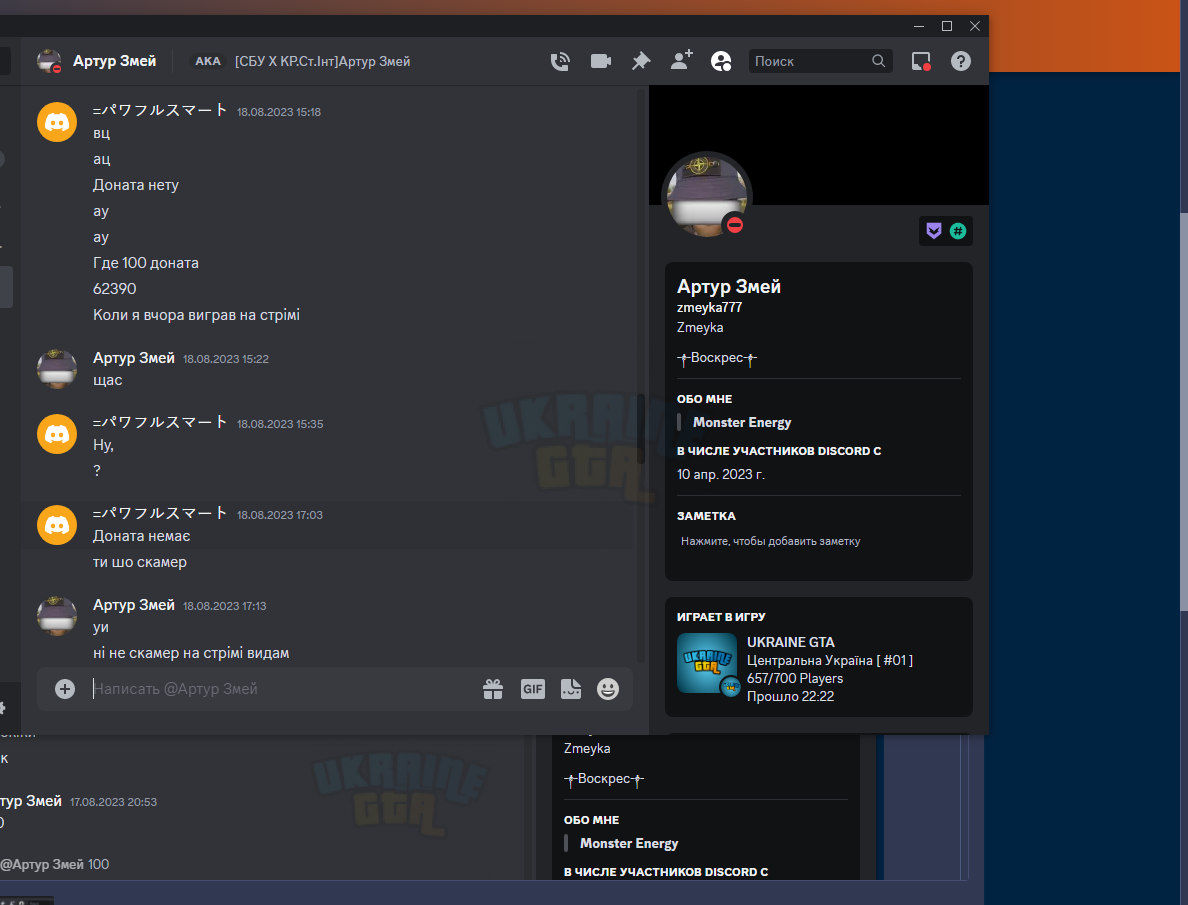Viewport: 1188px width, 905px height.
Task: Maximize the Discord window
Action: click(947, 26)
